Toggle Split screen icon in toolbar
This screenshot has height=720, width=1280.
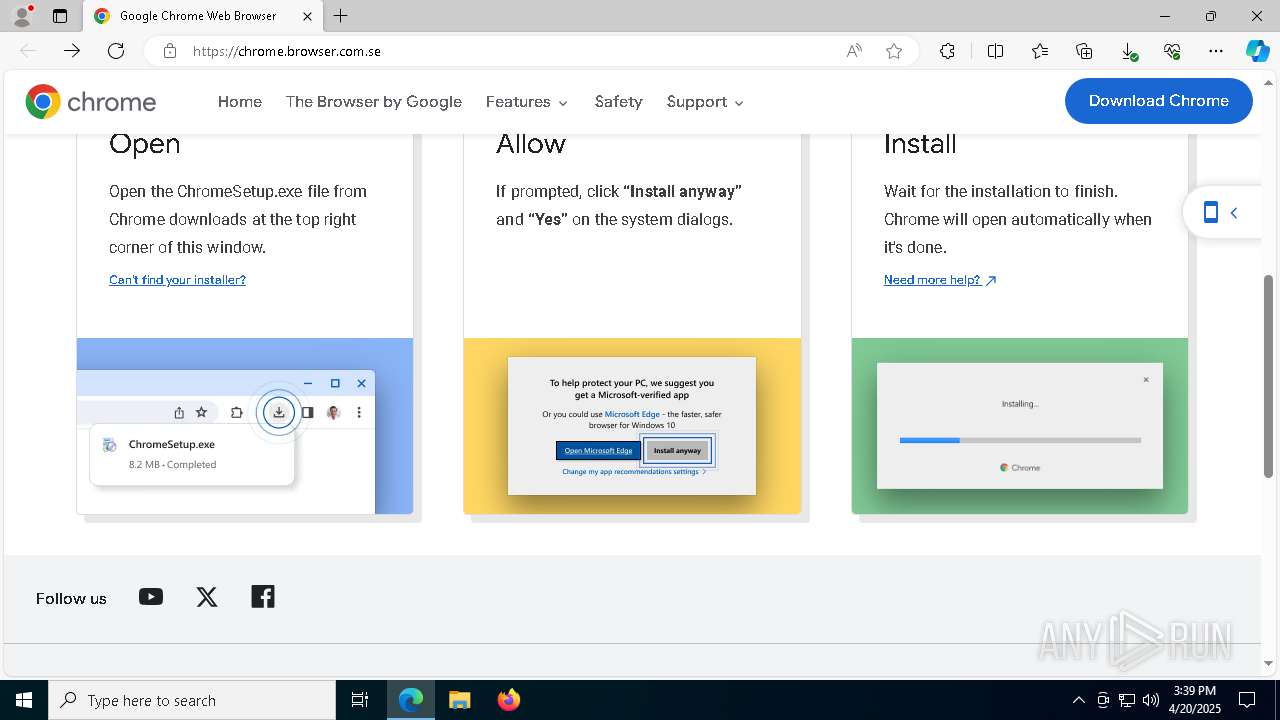[x=995, y=51]
